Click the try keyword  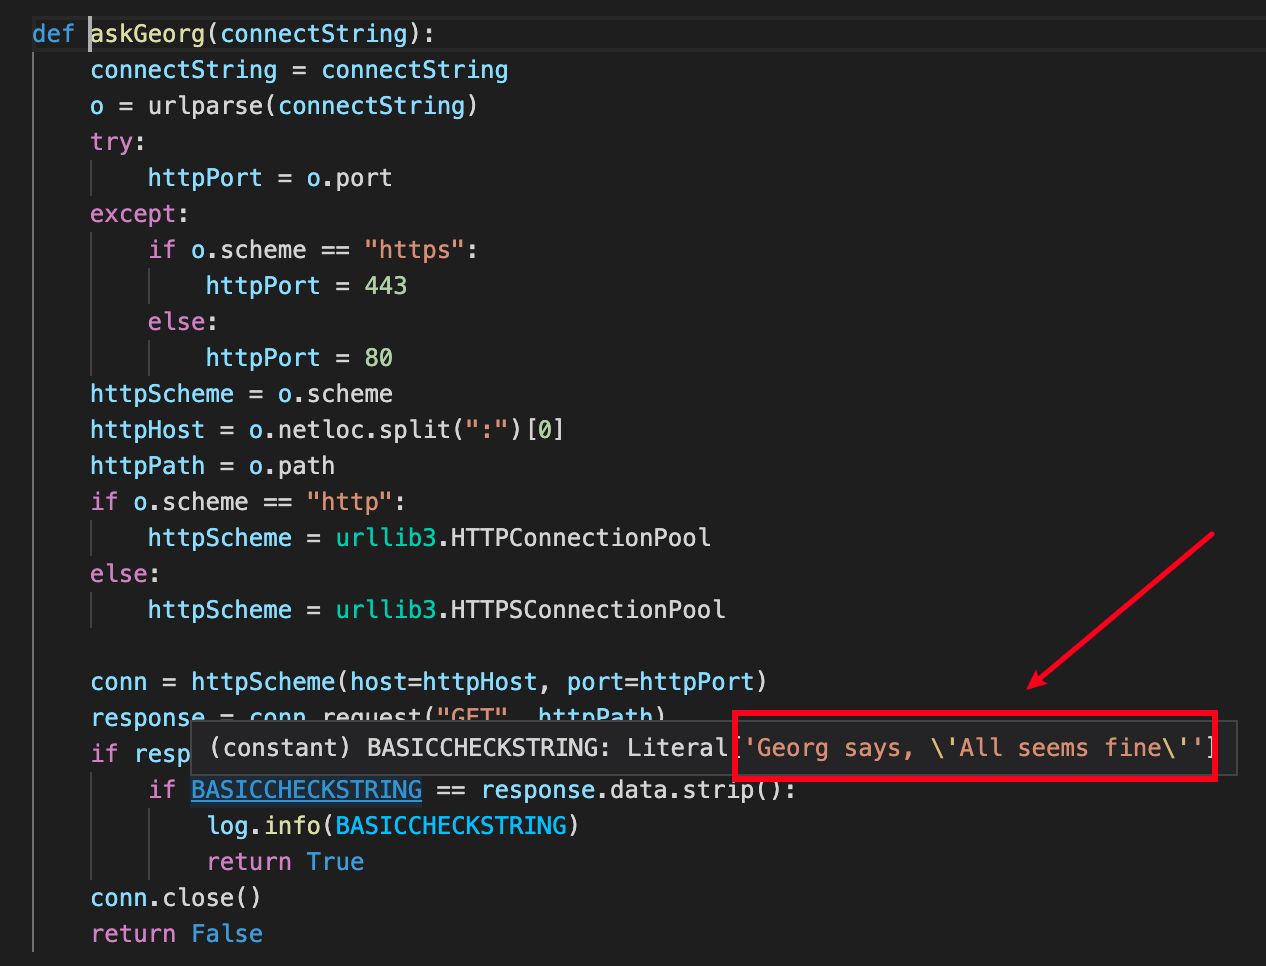[111, 142]
